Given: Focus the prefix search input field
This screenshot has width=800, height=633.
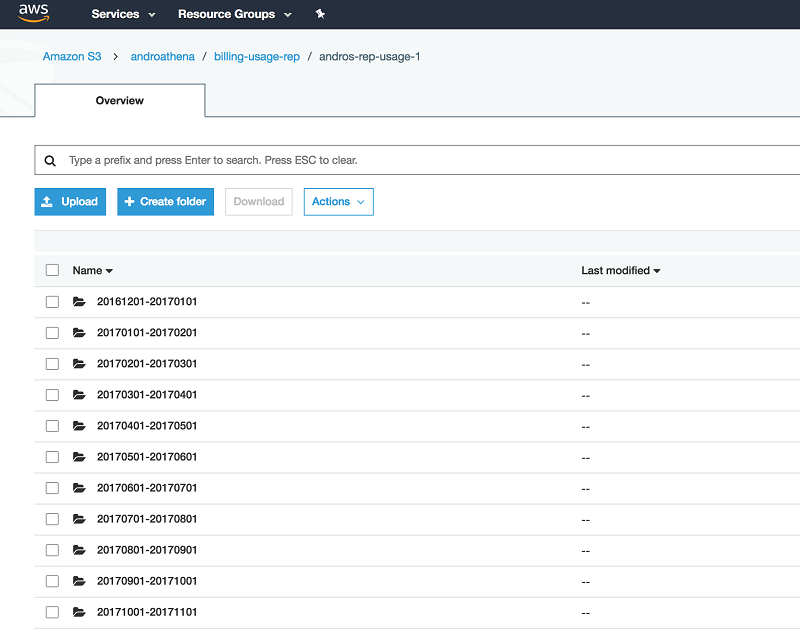Looking at the screenshot, I should pyautogui.click(x=417, y=160).
